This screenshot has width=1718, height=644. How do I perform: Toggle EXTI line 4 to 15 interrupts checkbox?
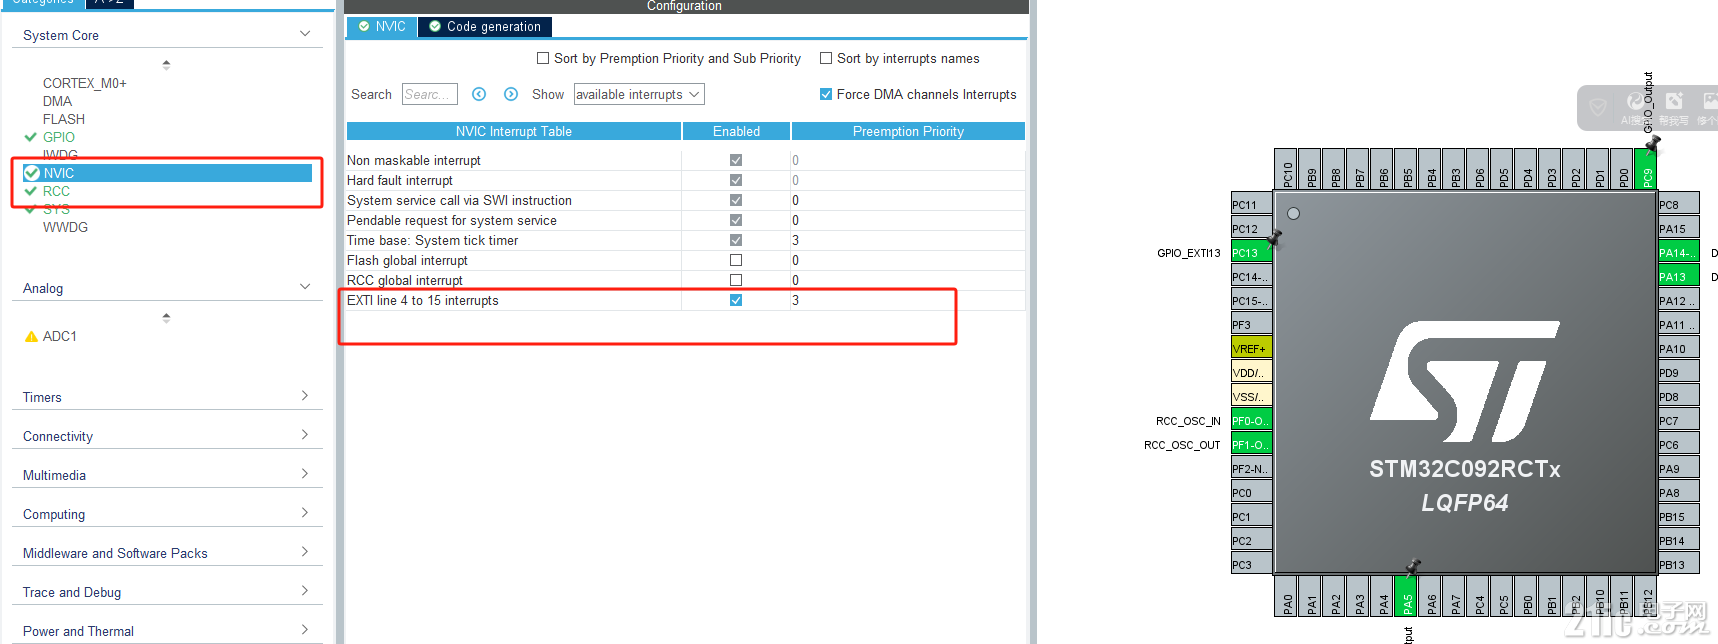tap(736, 300)
